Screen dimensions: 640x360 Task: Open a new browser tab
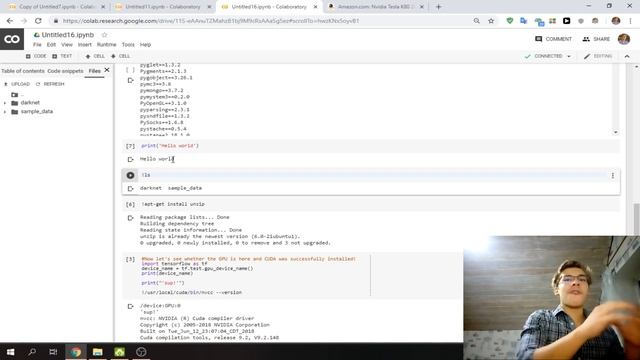click(438, 7)
